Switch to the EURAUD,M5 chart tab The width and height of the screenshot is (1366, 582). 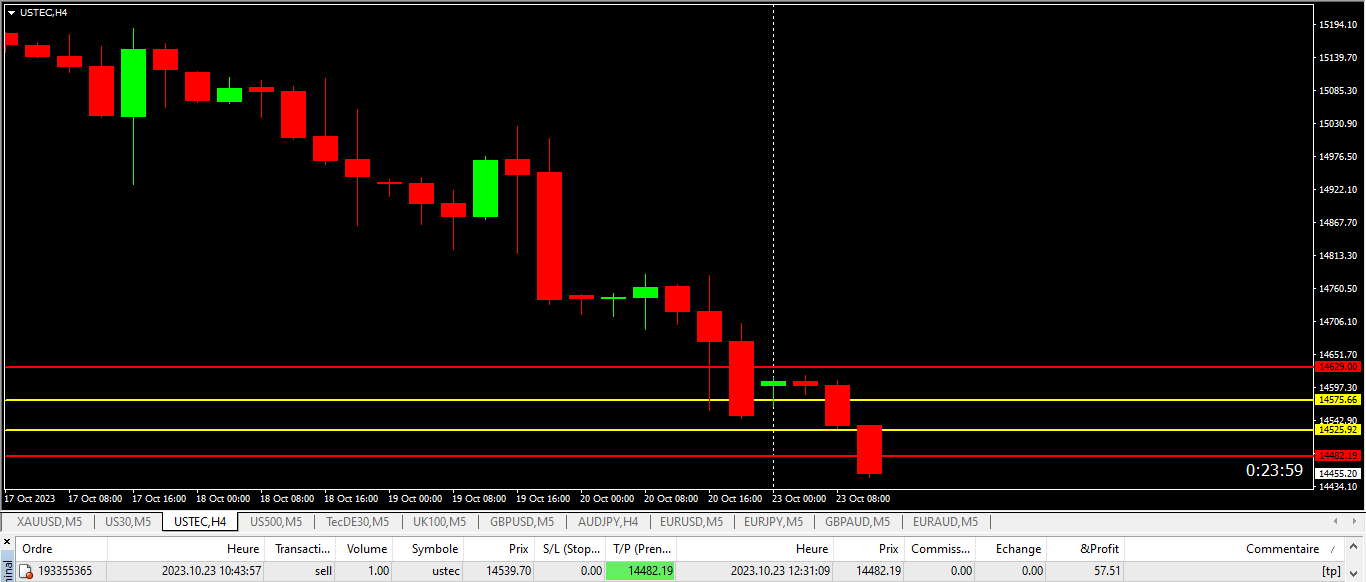point(946,522)
